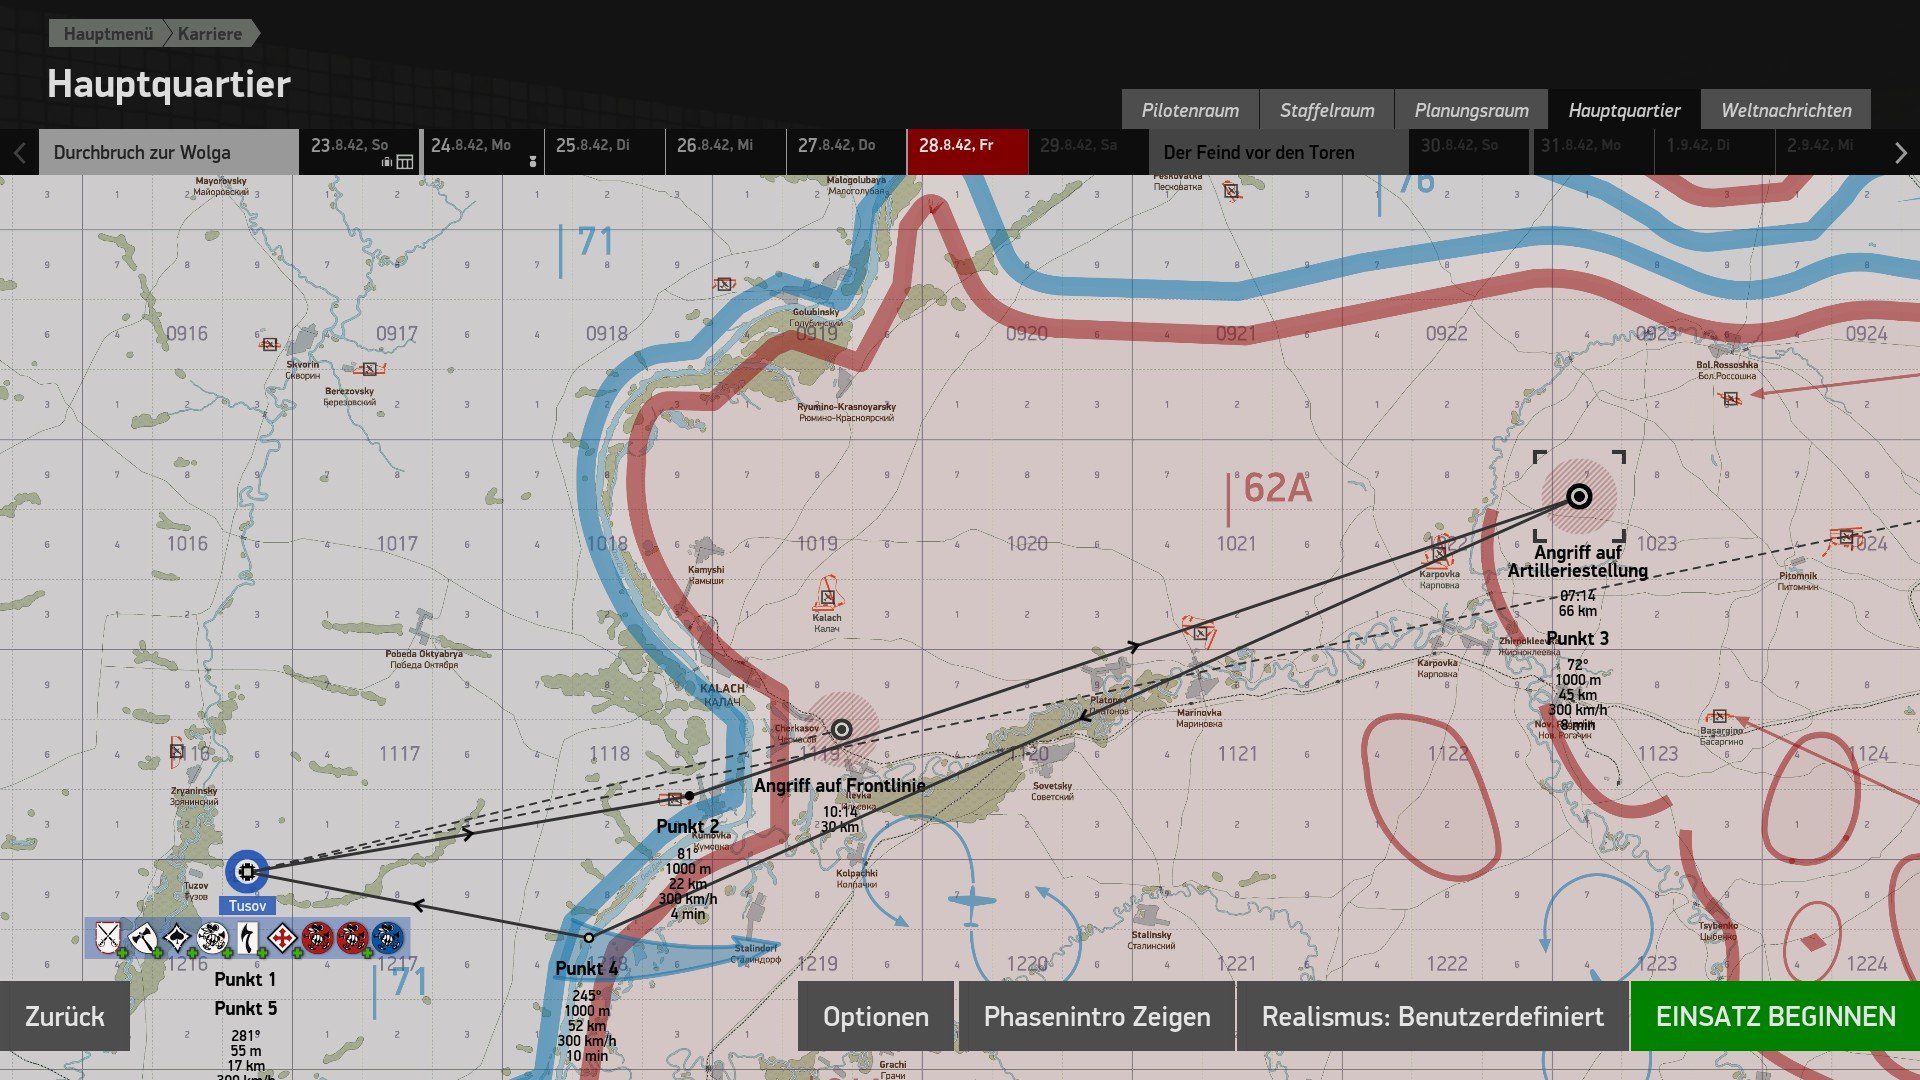Click the Punkt 2 waypoint dot
The width and height of the screenshot is (1920, 1080).
click(689, 796)
